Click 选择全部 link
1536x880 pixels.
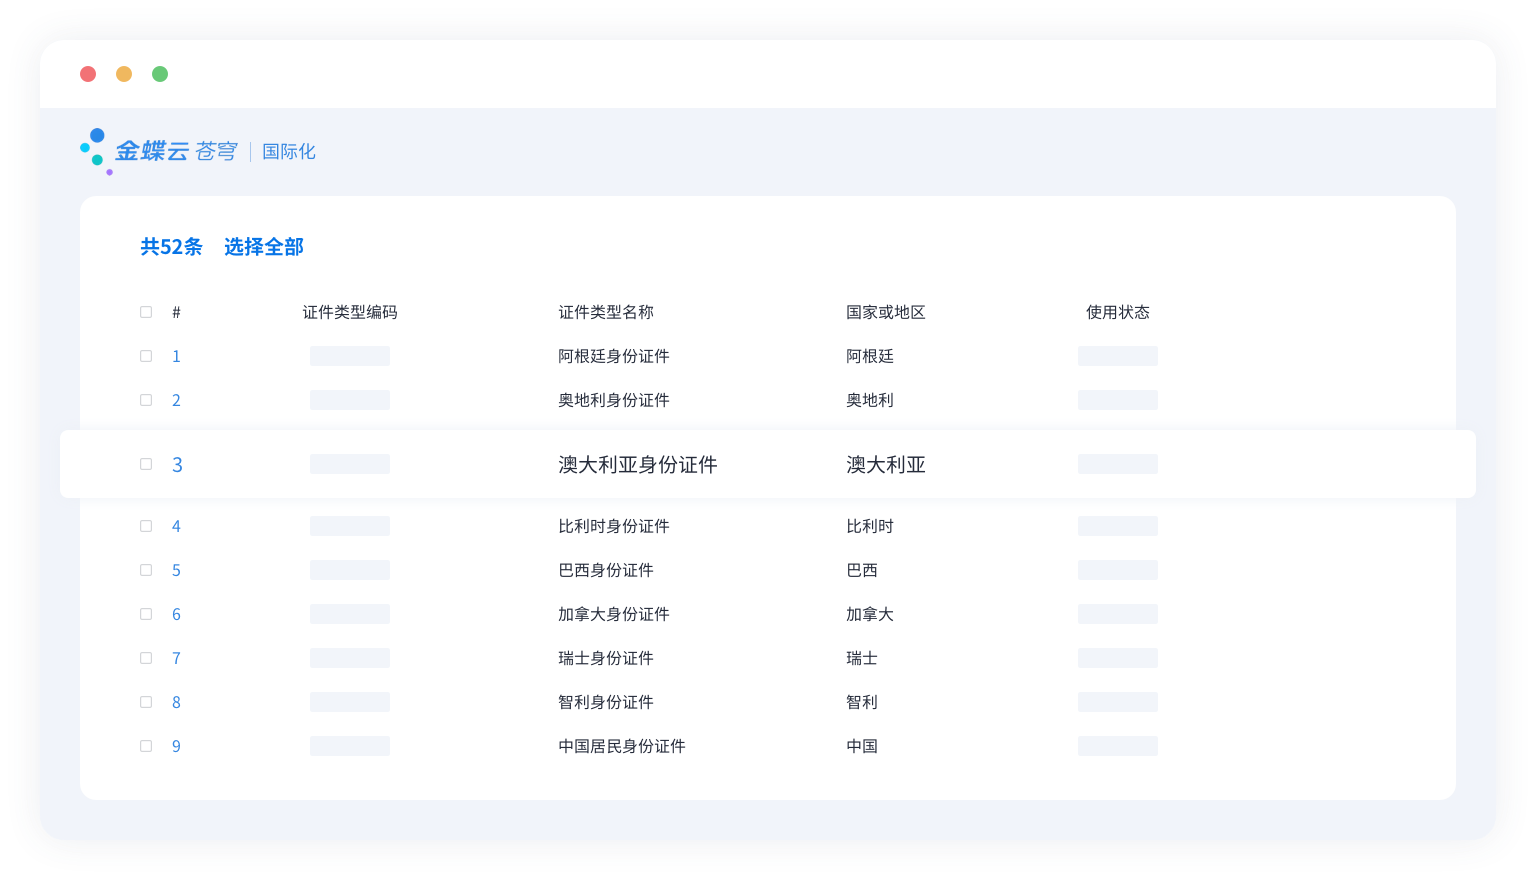coord(264,247)
